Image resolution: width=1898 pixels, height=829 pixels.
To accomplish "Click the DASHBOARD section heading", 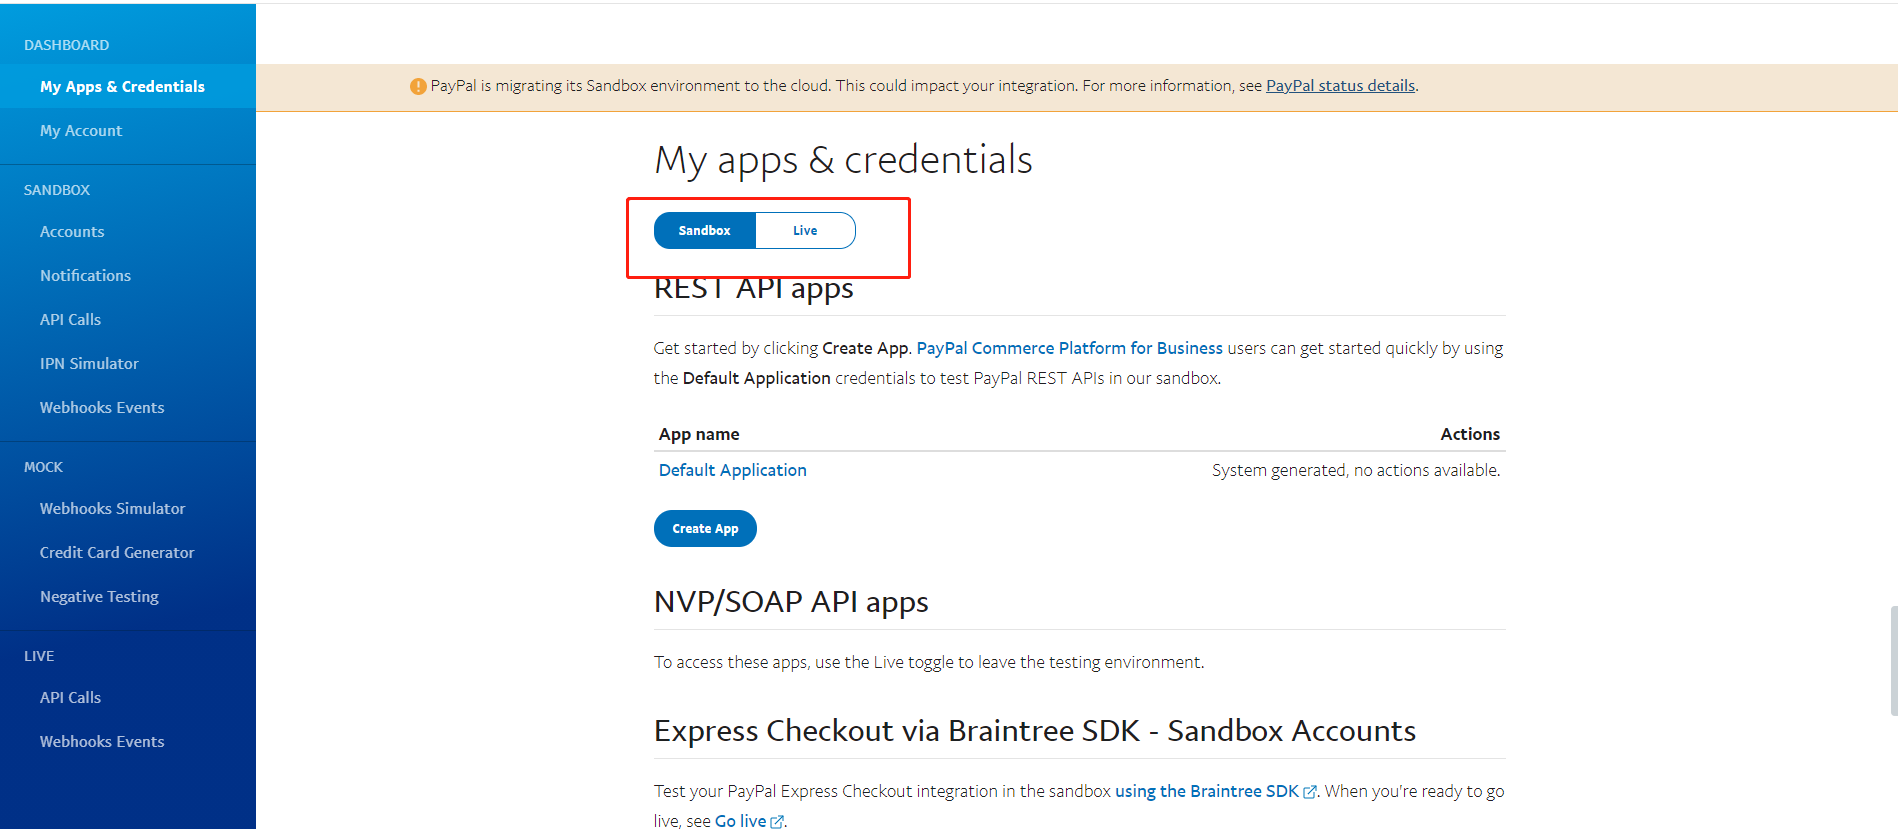I will [x=67, y=45].
